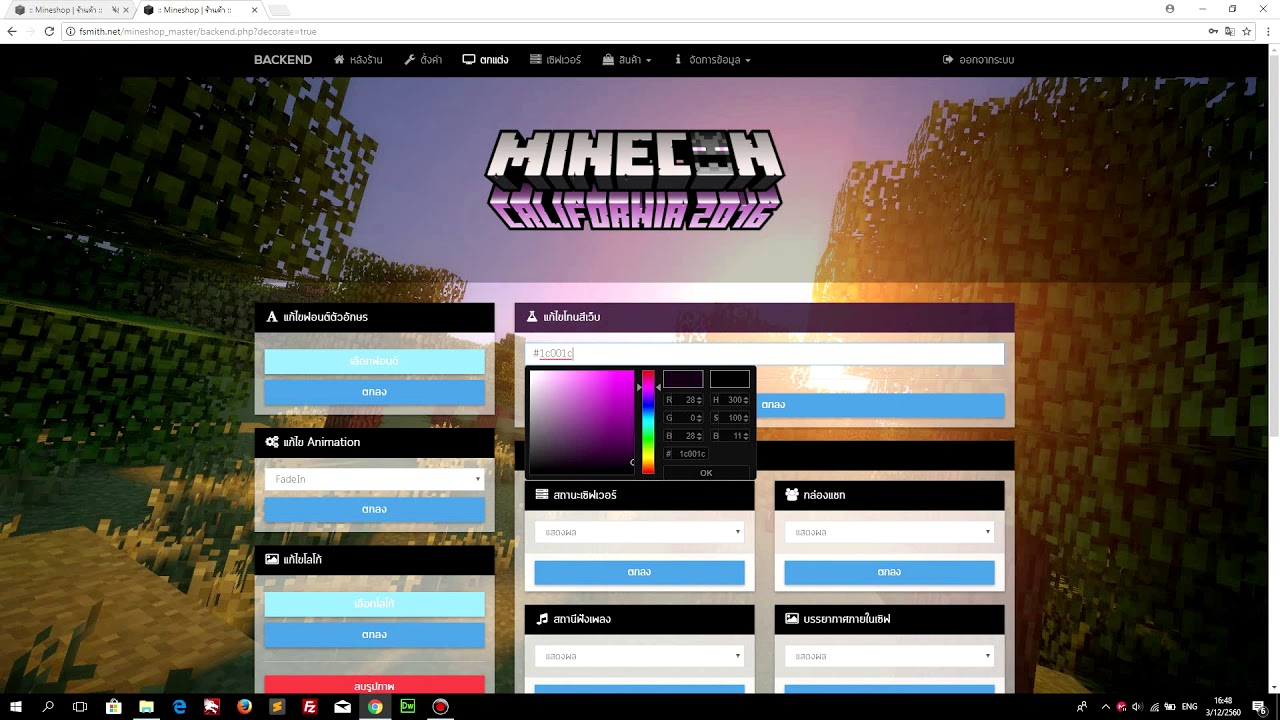The height and width of the screenshot is (720, 1280).
Task: Confirm กล่องแชท with ตกลง button
Action: click(x=889, y=572)
